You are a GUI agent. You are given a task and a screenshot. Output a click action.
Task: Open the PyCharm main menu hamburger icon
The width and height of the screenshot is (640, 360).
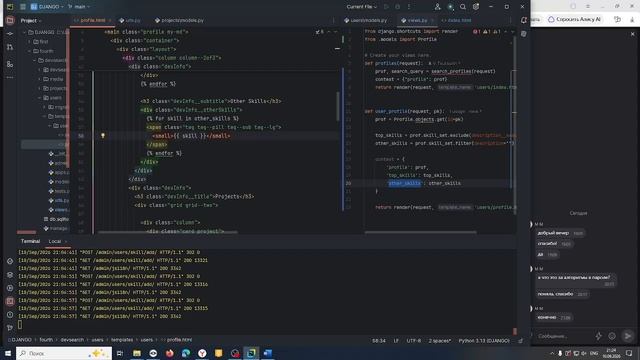coord(23,7)
